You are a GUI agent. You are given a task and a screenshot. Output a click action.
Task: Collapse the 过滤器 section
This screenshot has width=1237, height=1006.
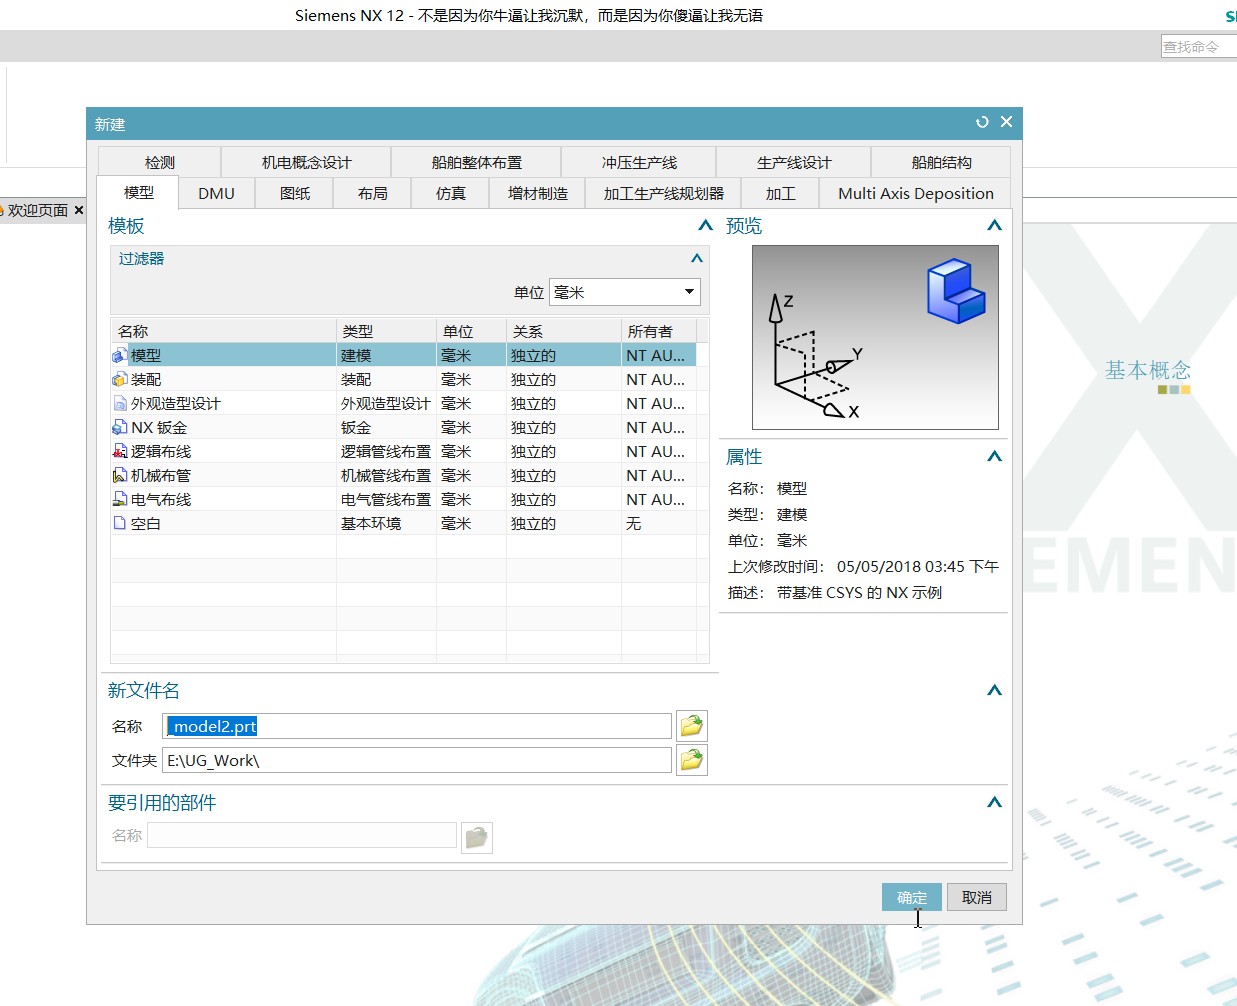[697, 258]
